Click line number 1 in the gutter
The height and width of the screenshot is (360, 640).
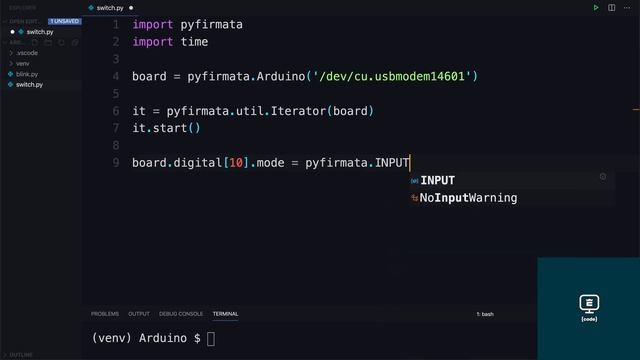click(x=116, y=24)
